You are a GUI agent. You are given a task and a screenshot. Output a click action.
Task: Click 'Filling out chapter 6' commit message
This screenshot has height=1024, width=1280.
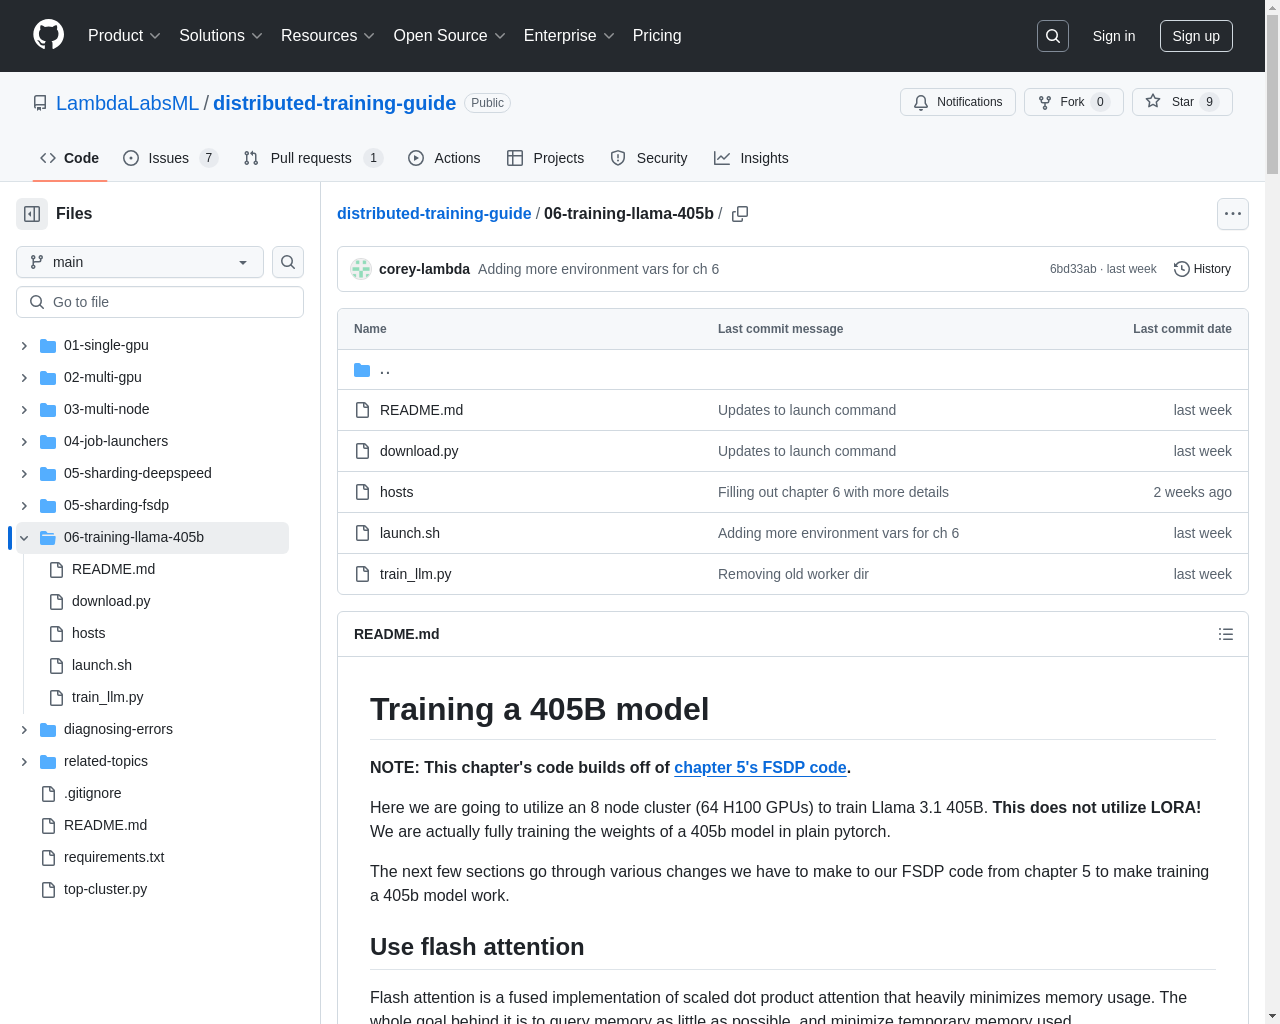tap(833, 492)
